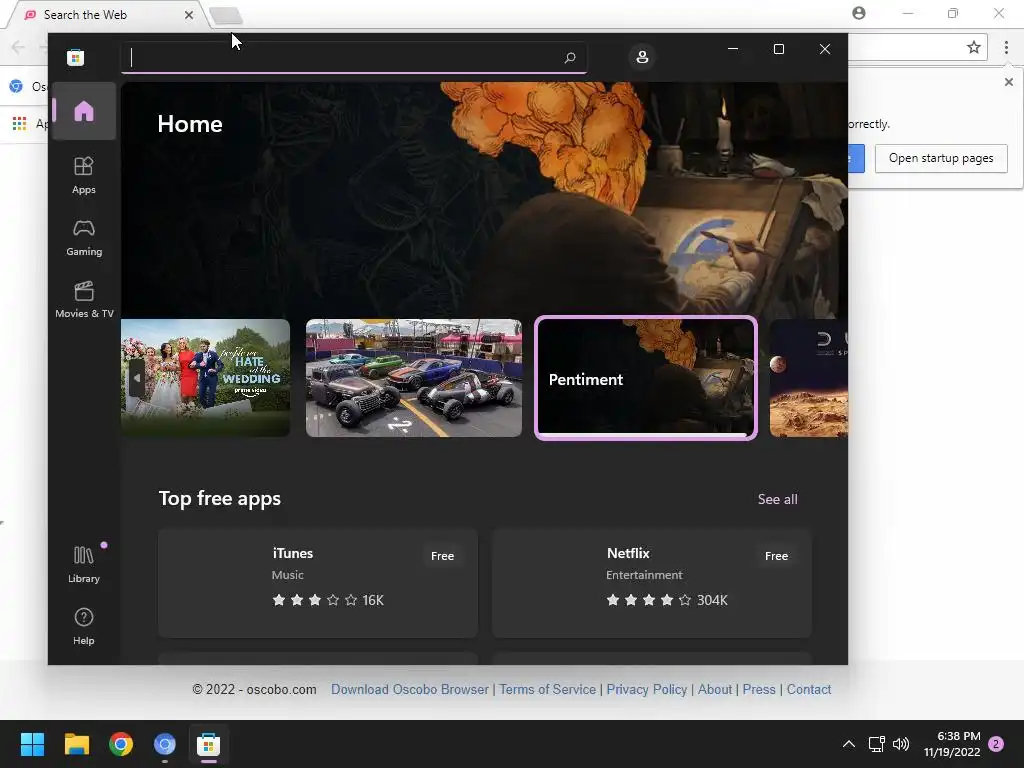Switch to Oscobo browser in taskbar

(x=165, y=744)
